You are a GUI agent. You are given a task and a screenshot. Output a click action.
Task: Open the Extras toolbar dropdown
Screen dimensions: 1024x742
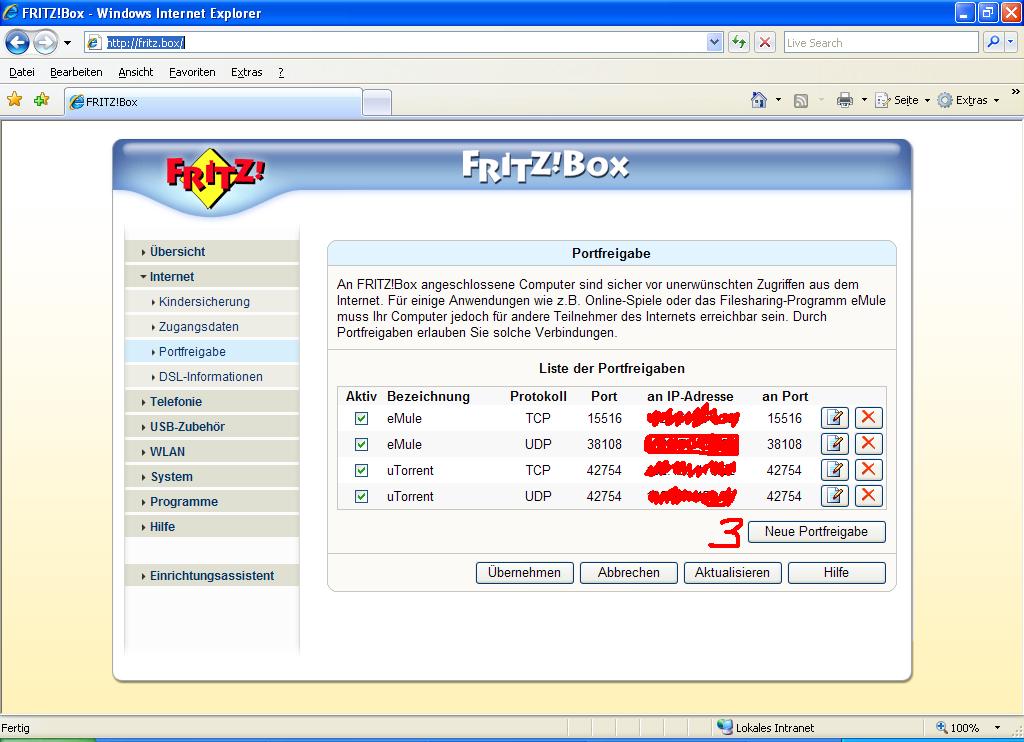(968, 100)
